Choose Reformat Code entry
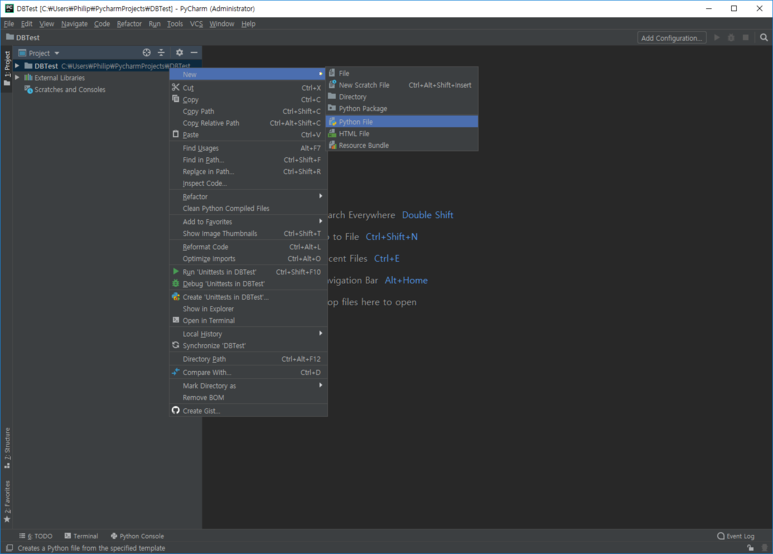The image size is (773, 554). click(248, 247)
